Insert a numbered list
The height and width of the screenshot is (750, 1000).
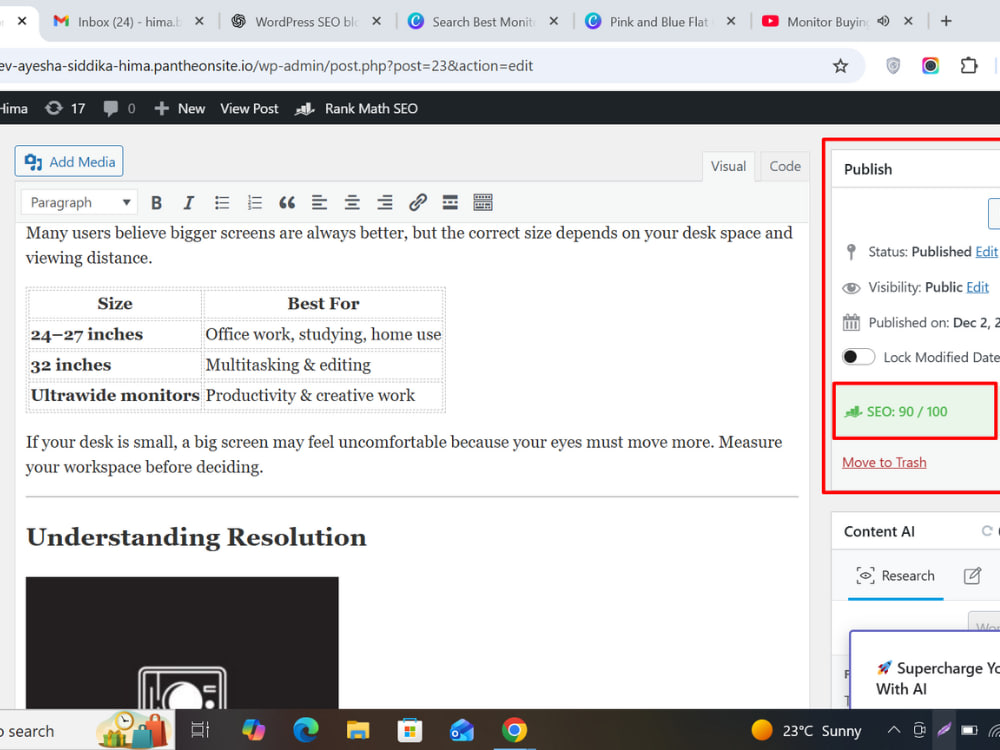click(x=254, y=203)
